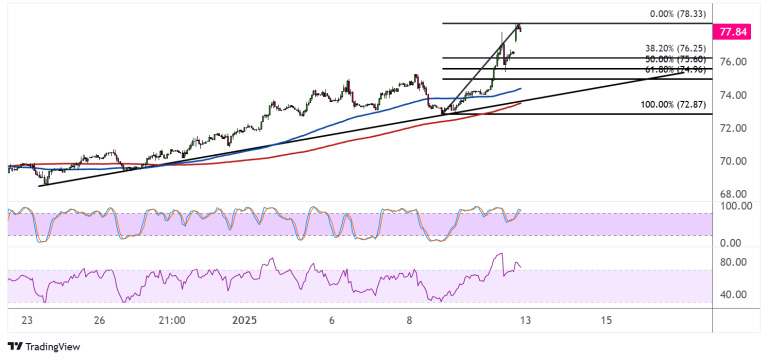This screenshot has height=360, width=768.
Task: Click the date label 23 on time axis
Action: pyautogui.click(x=27, y=321)
